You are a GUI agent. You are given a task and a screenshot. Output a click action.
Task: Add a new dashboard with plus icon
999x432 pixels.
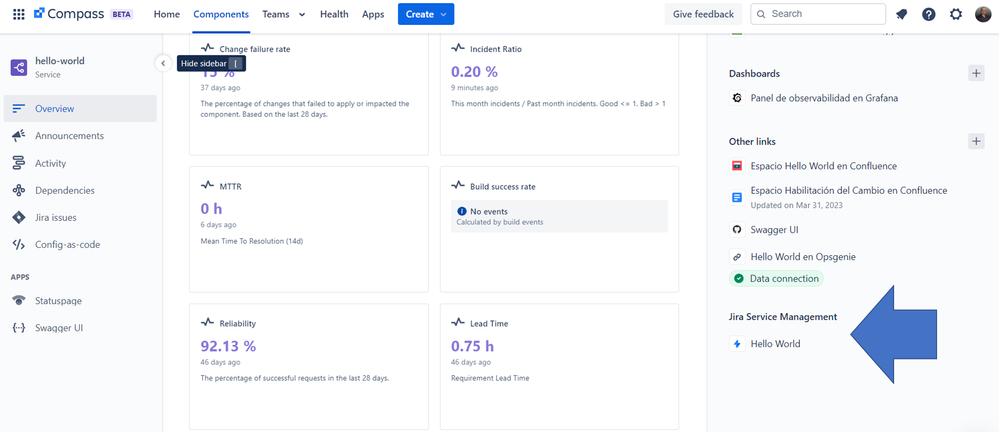tap(976, 74)
